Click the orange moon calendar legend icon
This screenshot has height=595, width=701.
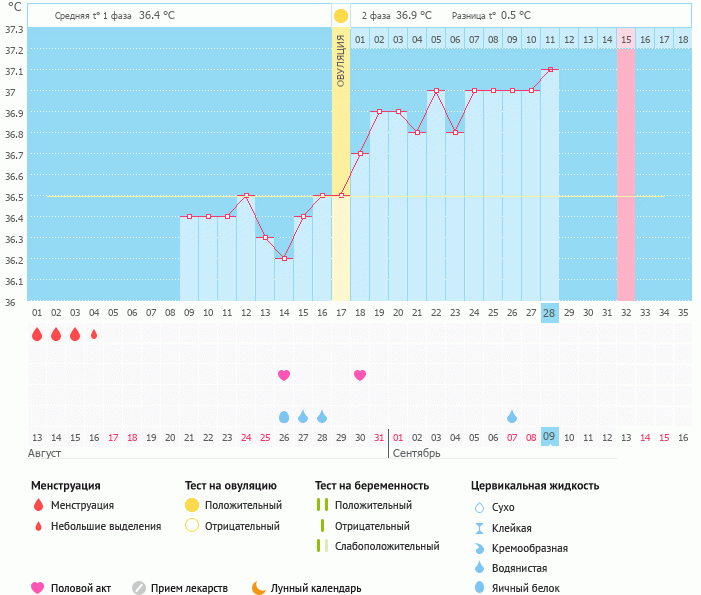[x=259, y=587]
